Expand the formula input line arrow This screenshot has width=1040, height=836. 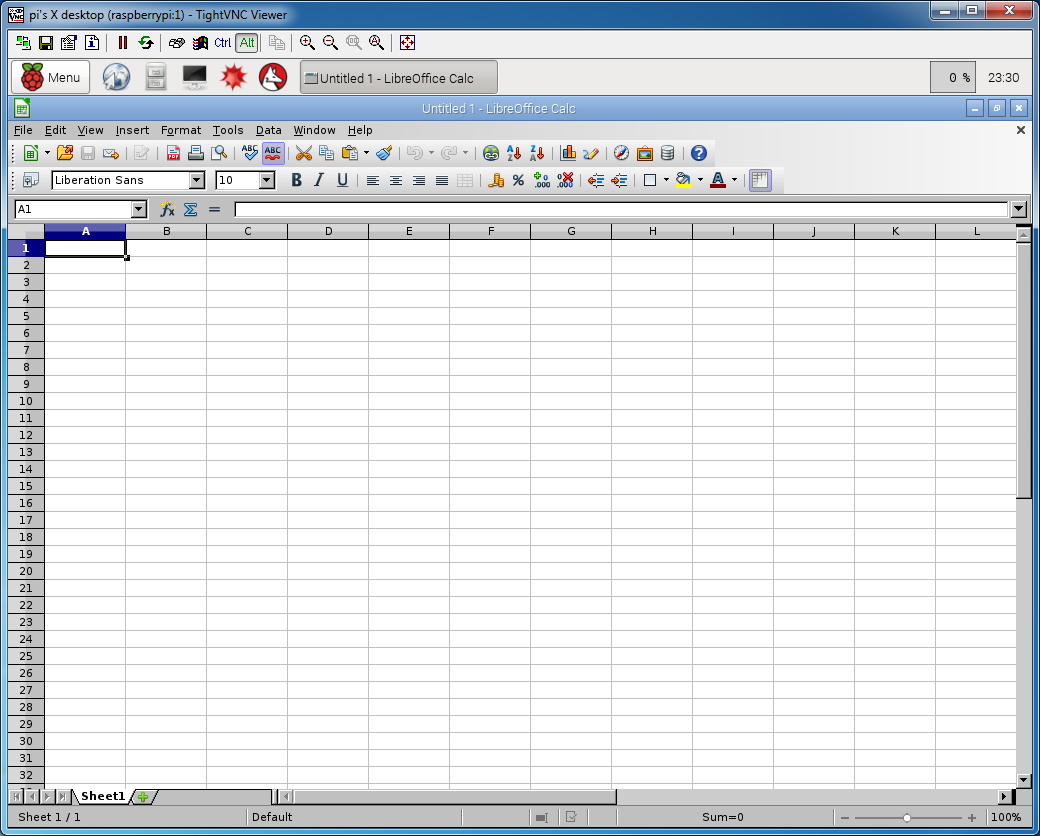click(1019, 210)
